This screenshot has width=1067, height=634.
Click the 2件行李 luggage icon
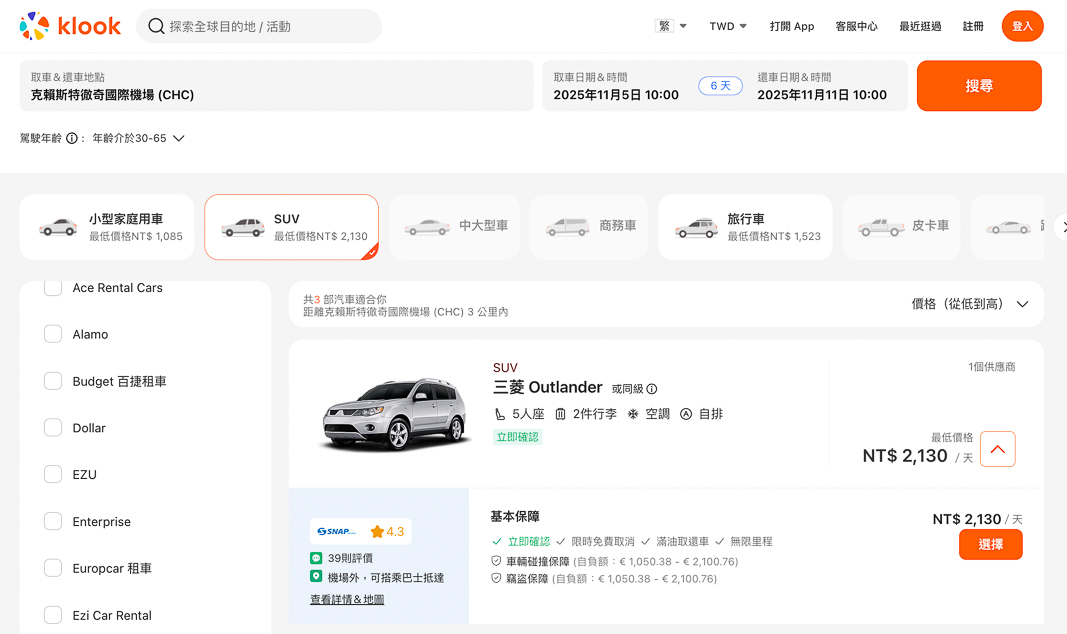[560, 414]
